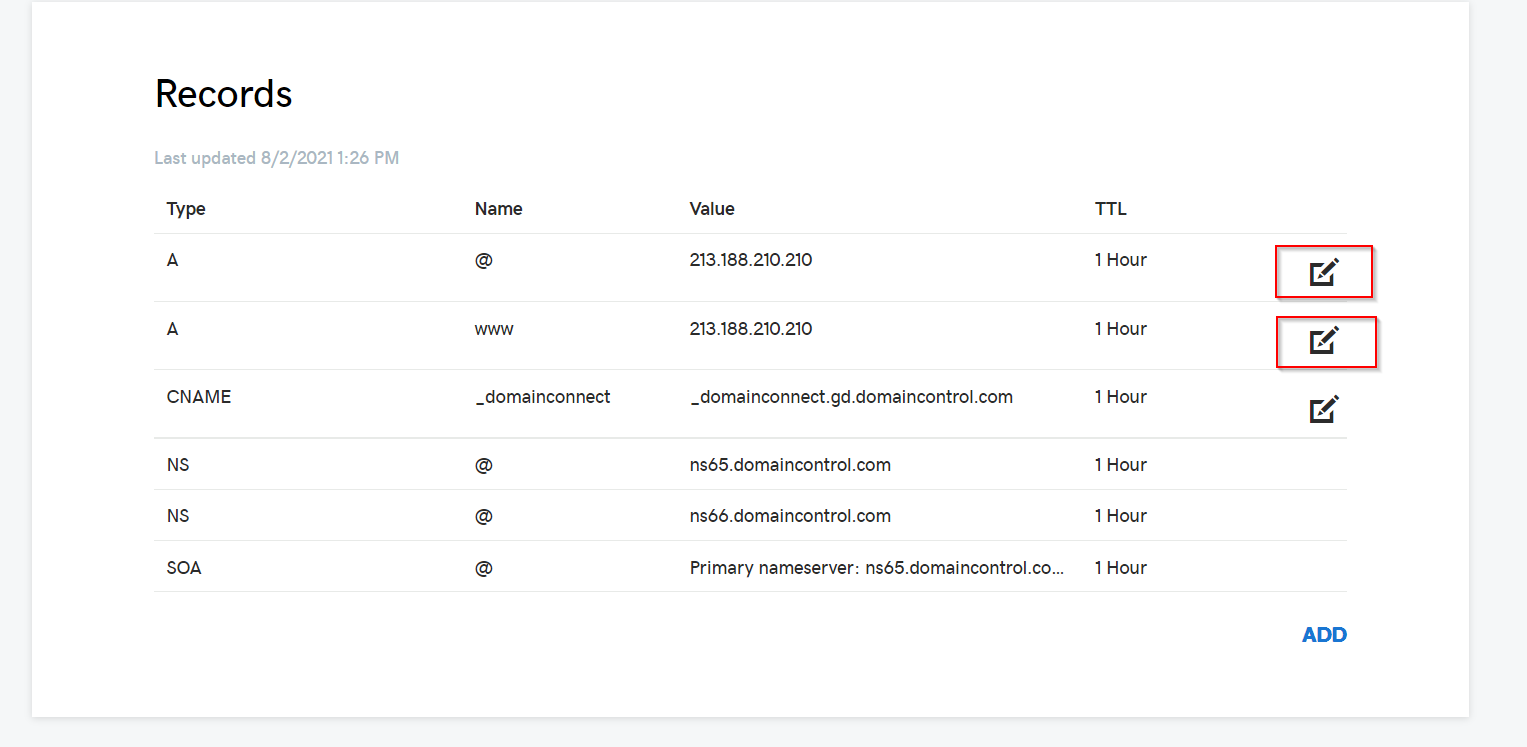The height and width of the screenshot is (747, 1527).
Task: Click the ns65.domaincontrol.com NS value
Action: pos(790,465)
